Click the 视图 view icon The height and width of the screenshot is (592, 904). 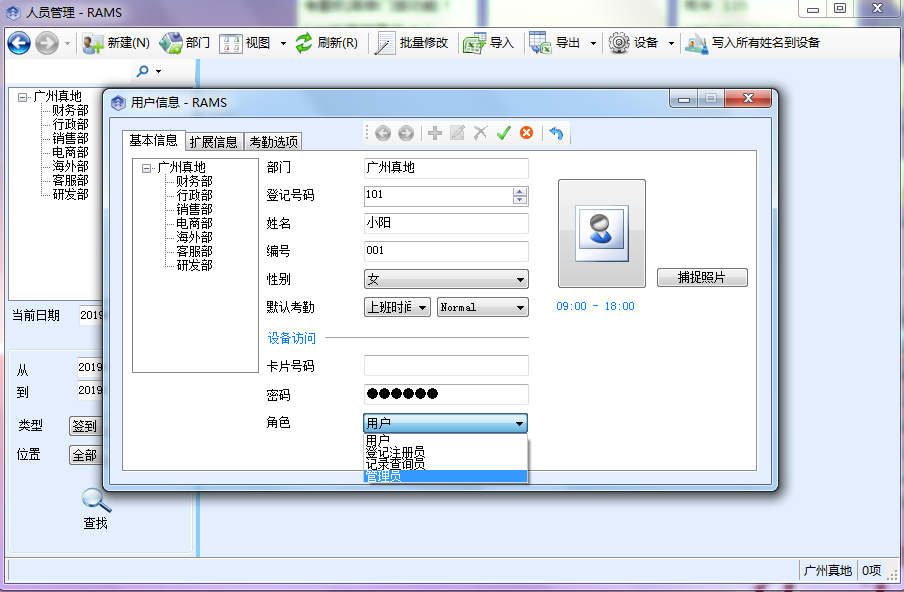tap(231, 43)
